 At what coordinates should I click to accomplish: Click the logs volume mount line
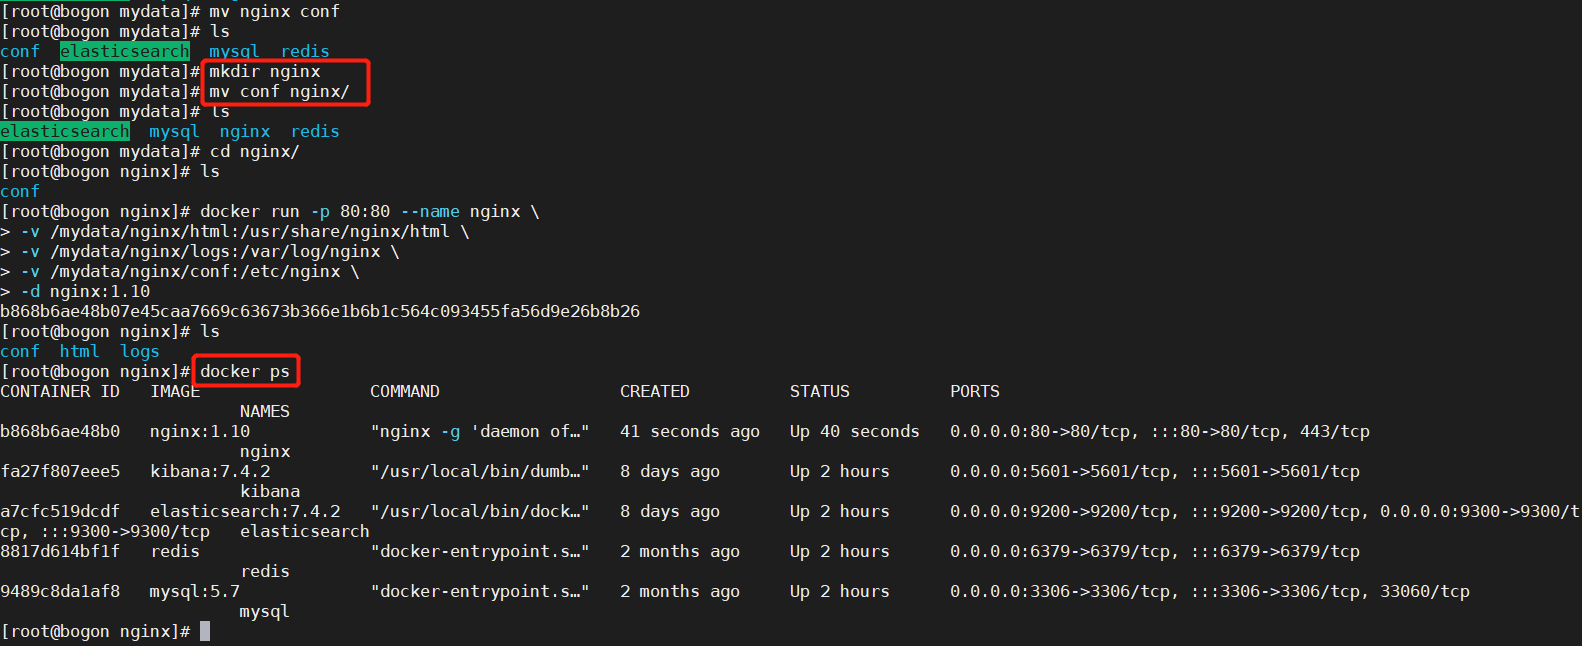pyautogui.click(x=200, y=251)
